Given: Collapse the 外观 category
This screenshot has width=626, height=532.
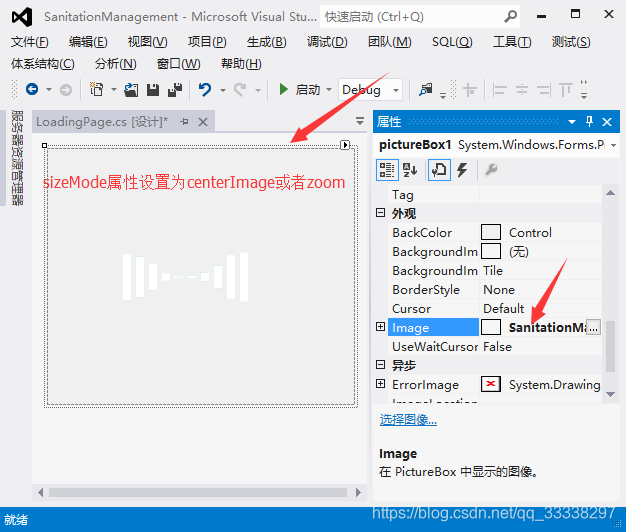Looking at the screenshot, I should pos(380,213).
